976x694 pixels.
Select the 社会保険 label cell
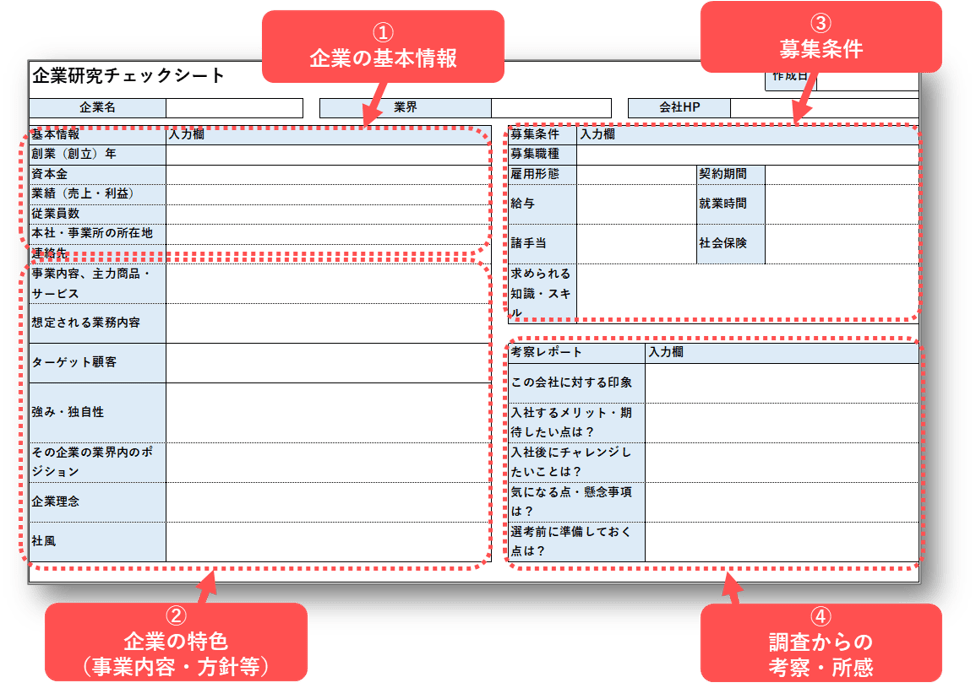coord(731,244)
